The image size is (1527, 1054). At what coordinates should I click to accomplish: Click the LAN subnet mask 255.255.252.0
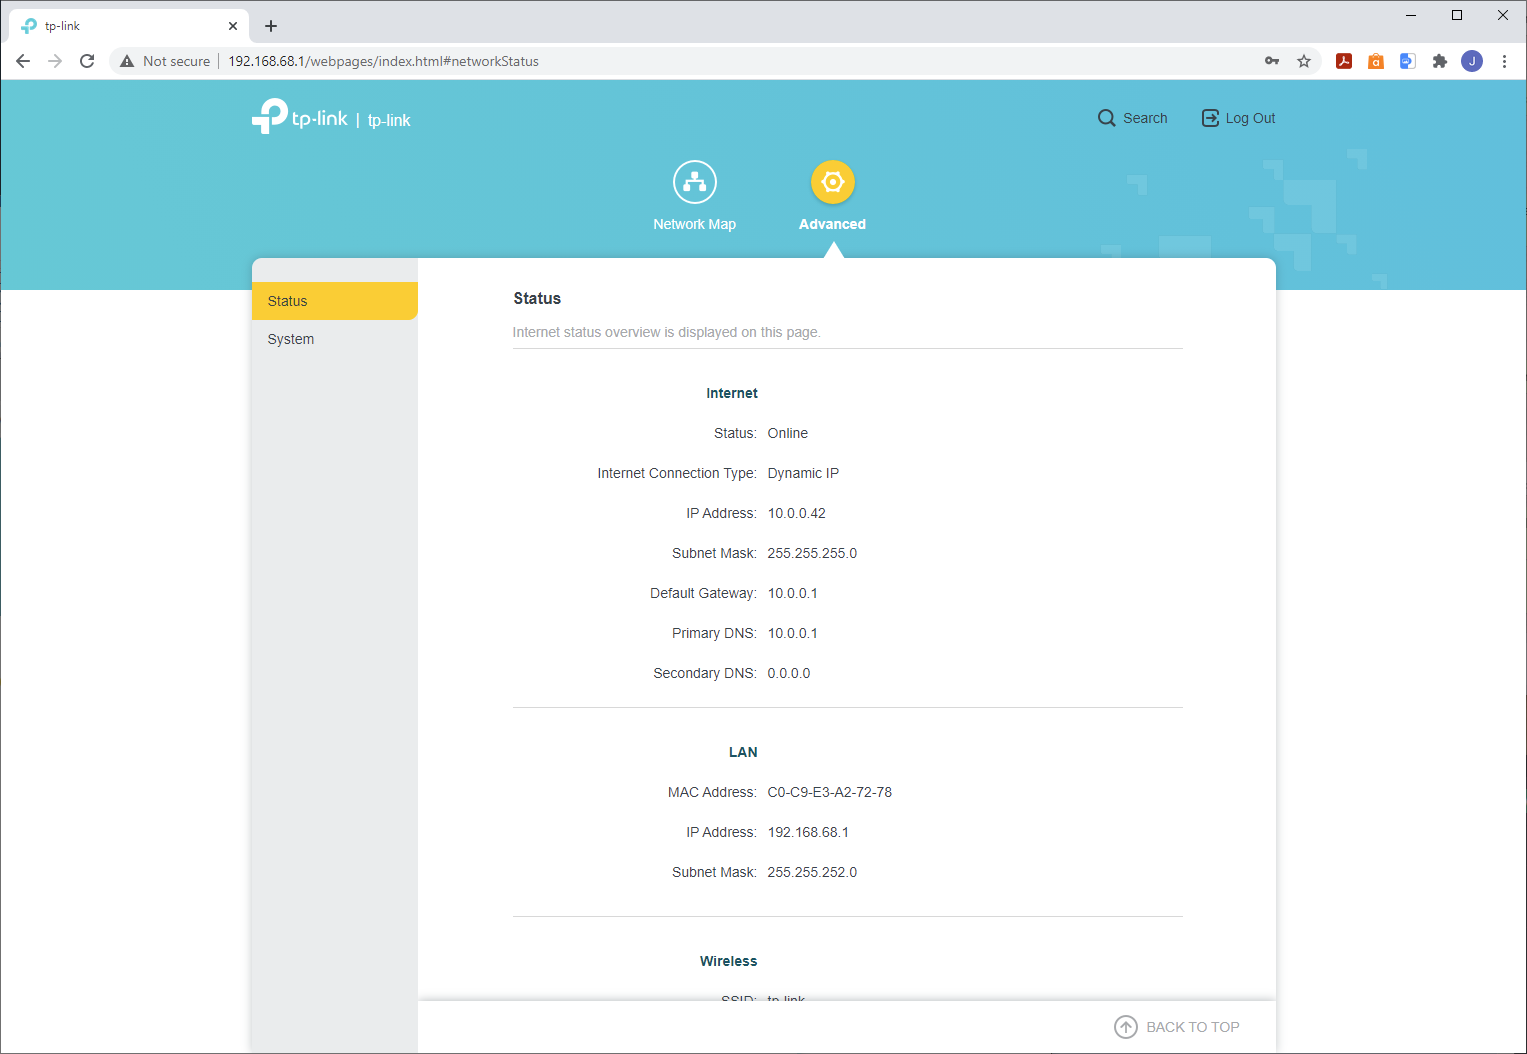tap(812, 872)
